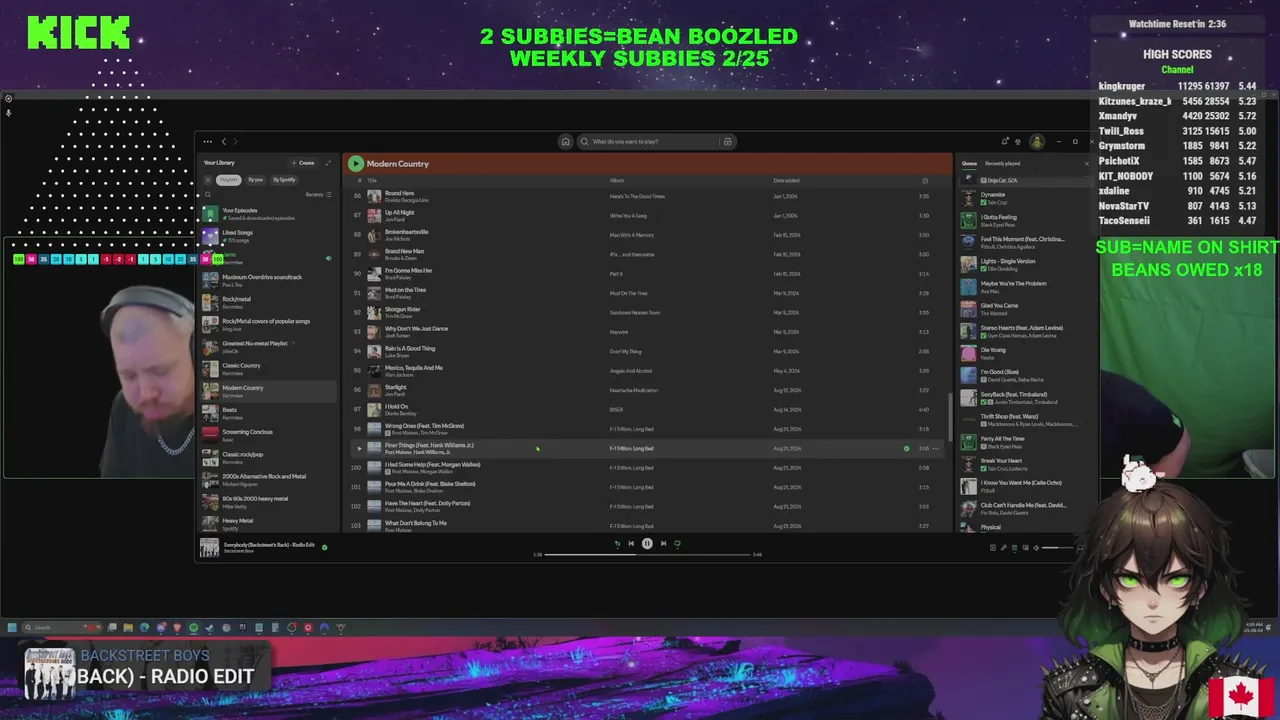Screen dimensions: 1280x720
Task: Go forward with the Spotify right arrow
Action: pyautogui.click(x=235, y=141)
